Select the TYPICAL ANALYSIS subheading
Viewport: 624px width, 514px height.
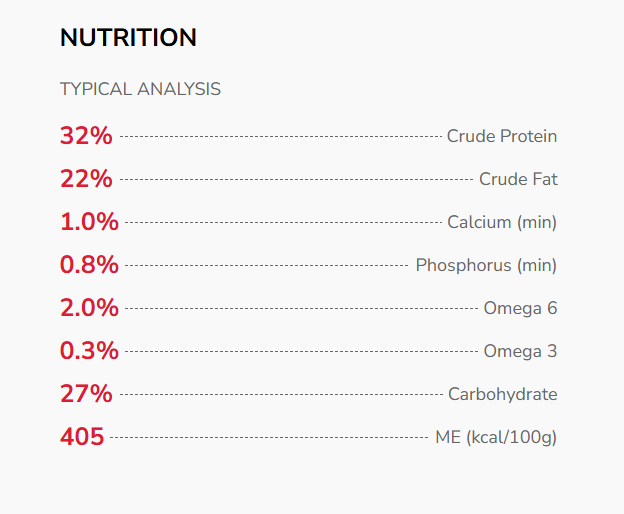coord(140,89)
